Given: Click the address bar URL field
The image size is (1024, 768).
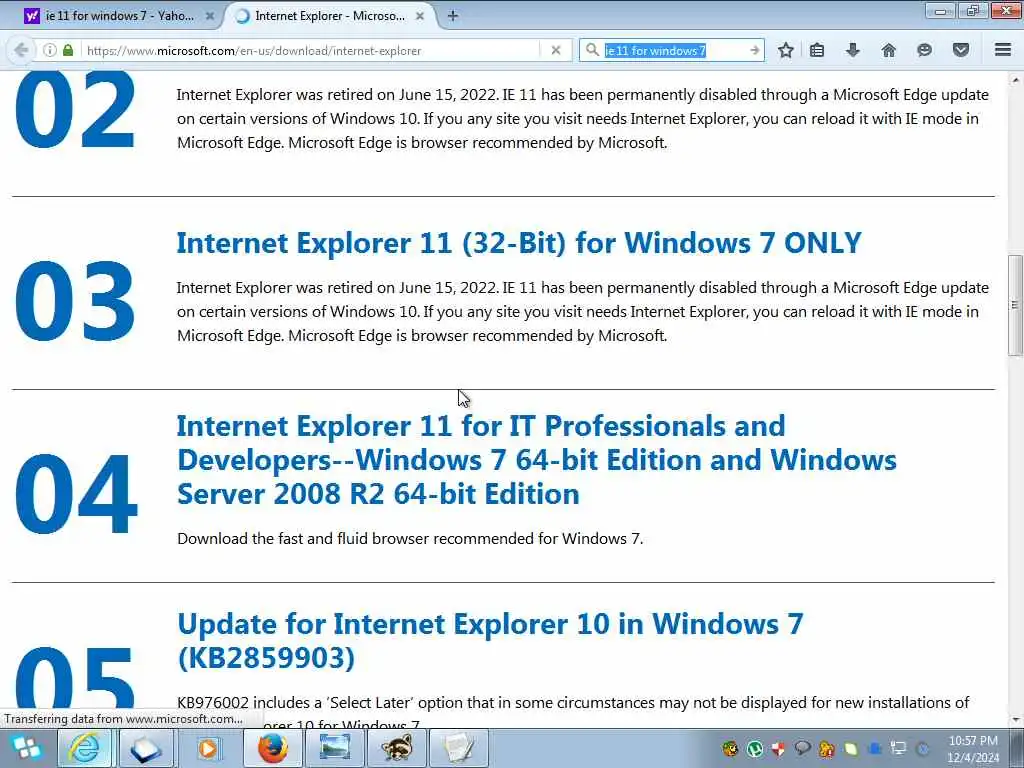Looking at the screenshot, I should pos(311,50).
